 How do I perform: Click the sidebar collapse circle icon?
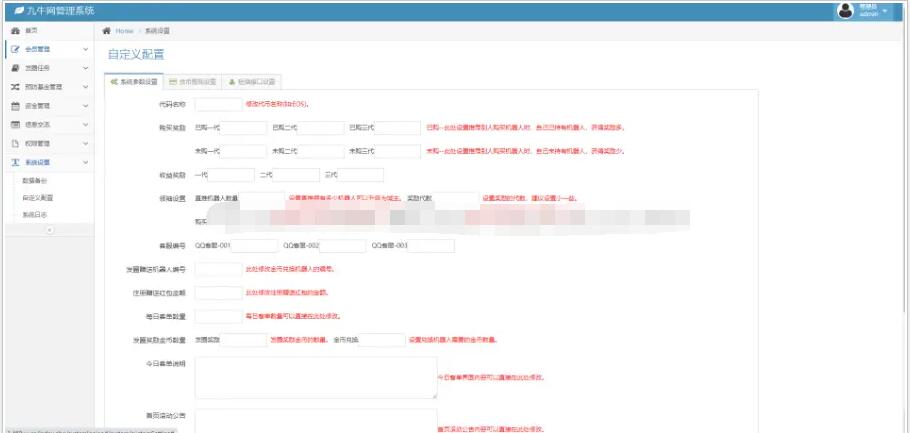tap(48, 230)
